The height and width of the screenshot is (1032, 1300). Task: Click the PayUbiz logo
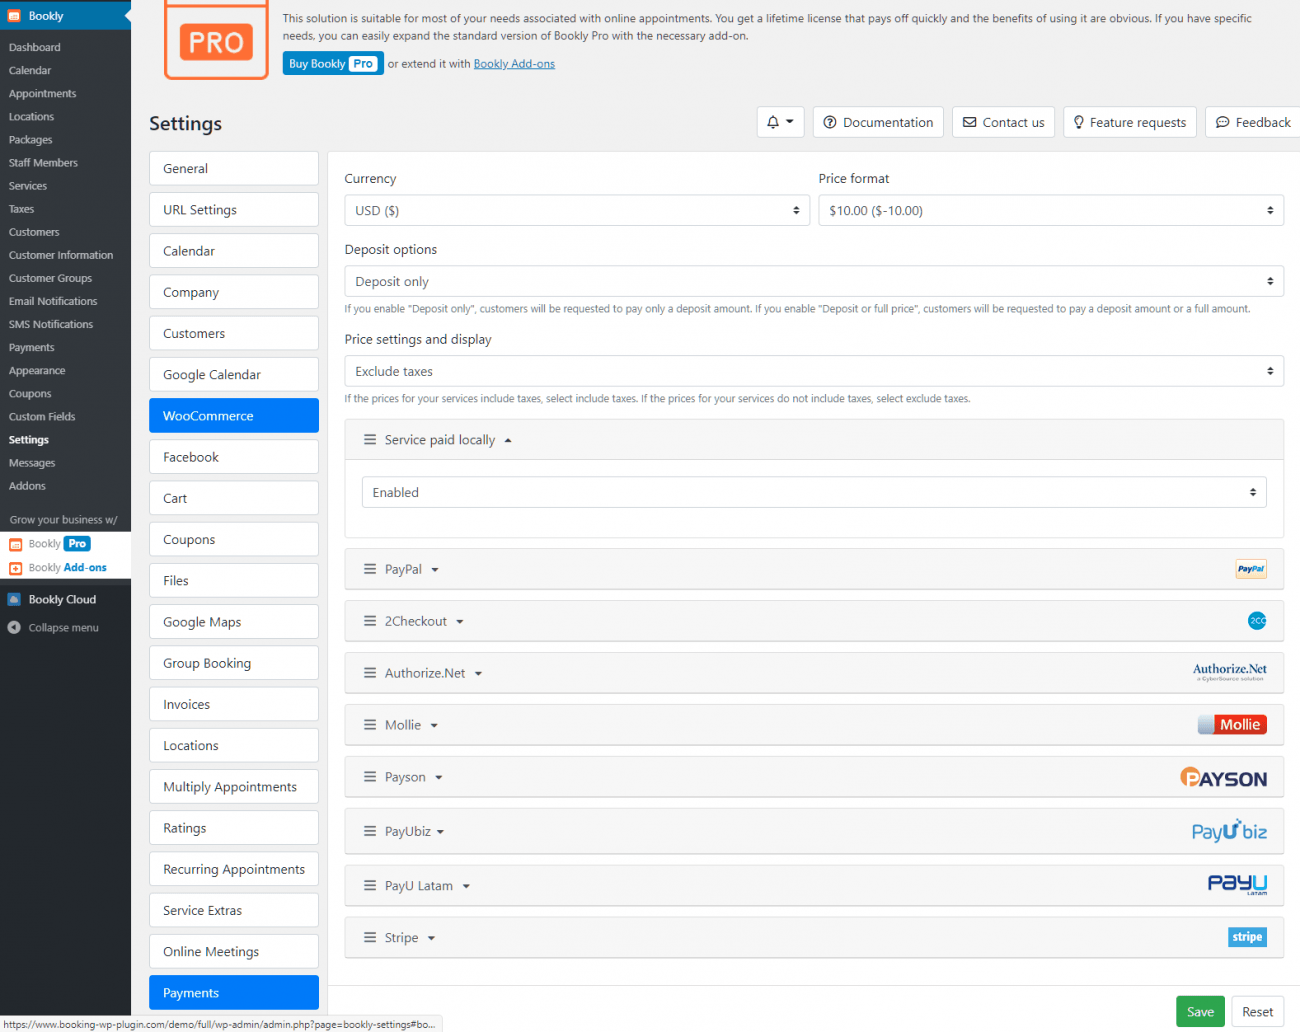1229,831
